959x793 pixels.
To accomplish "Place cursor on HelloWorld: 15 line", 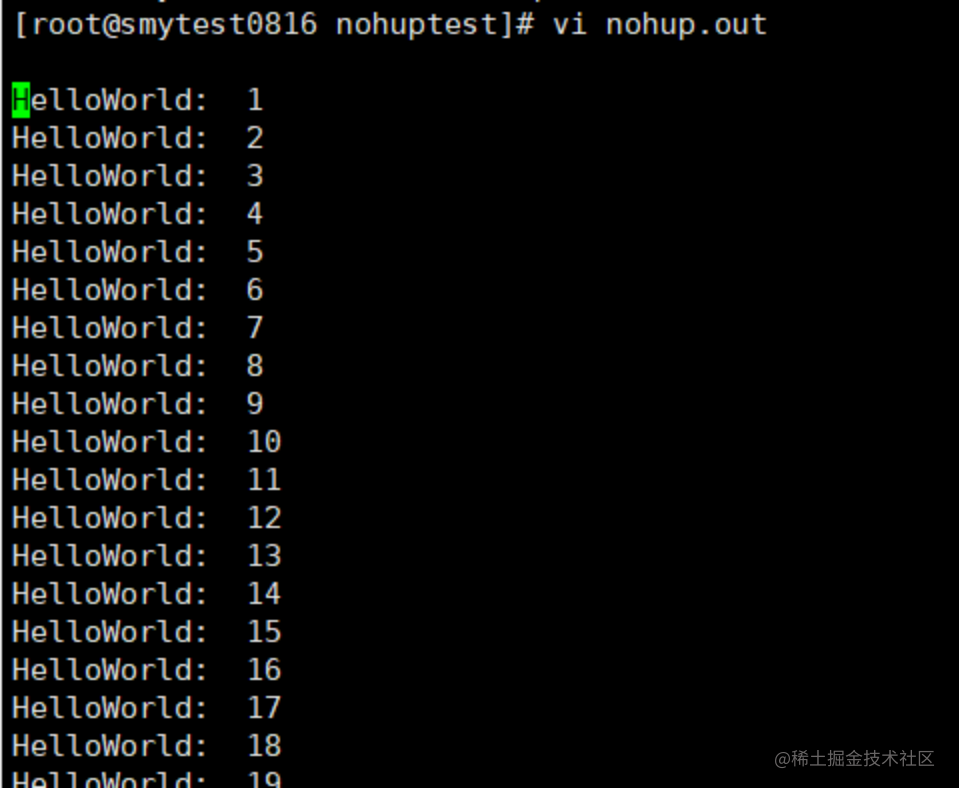I will (x=147, y=632).
